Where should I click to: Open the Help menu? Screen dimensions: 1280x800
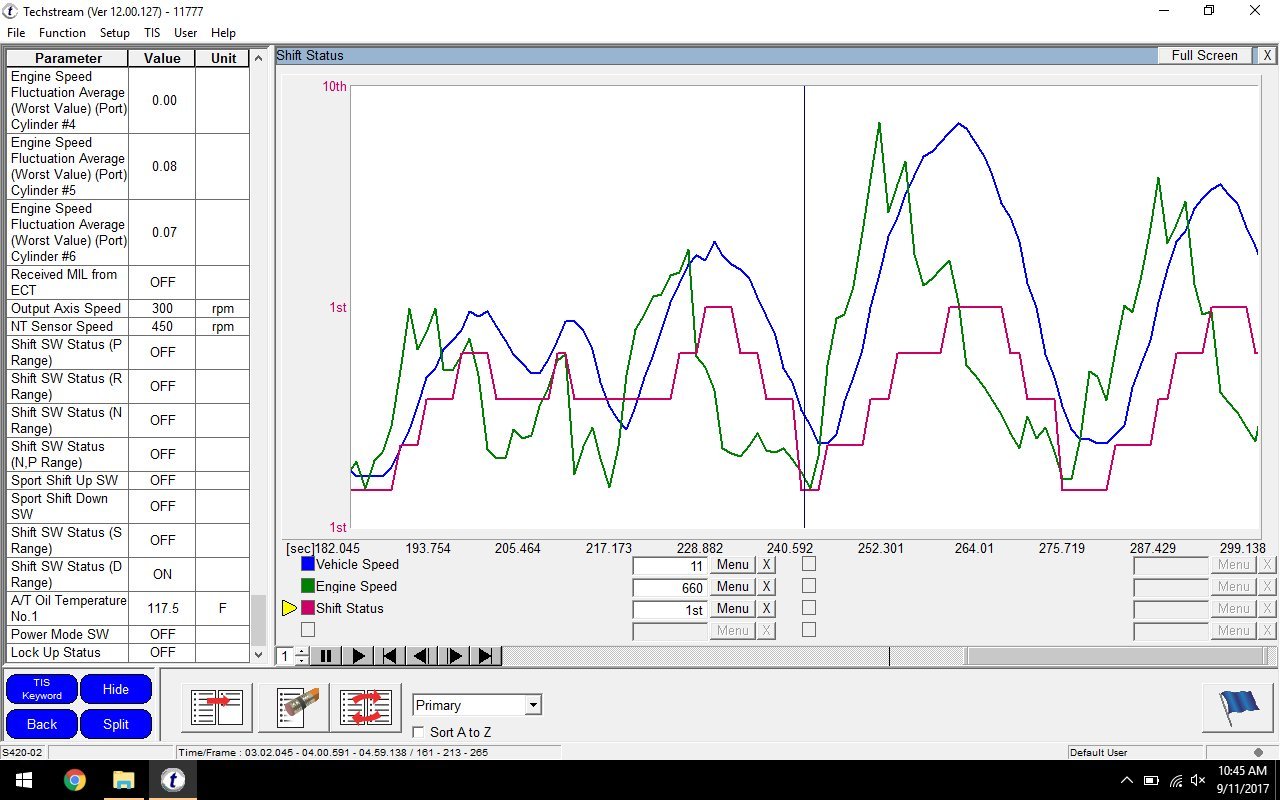pyautogui.click(x=223, y=33)
